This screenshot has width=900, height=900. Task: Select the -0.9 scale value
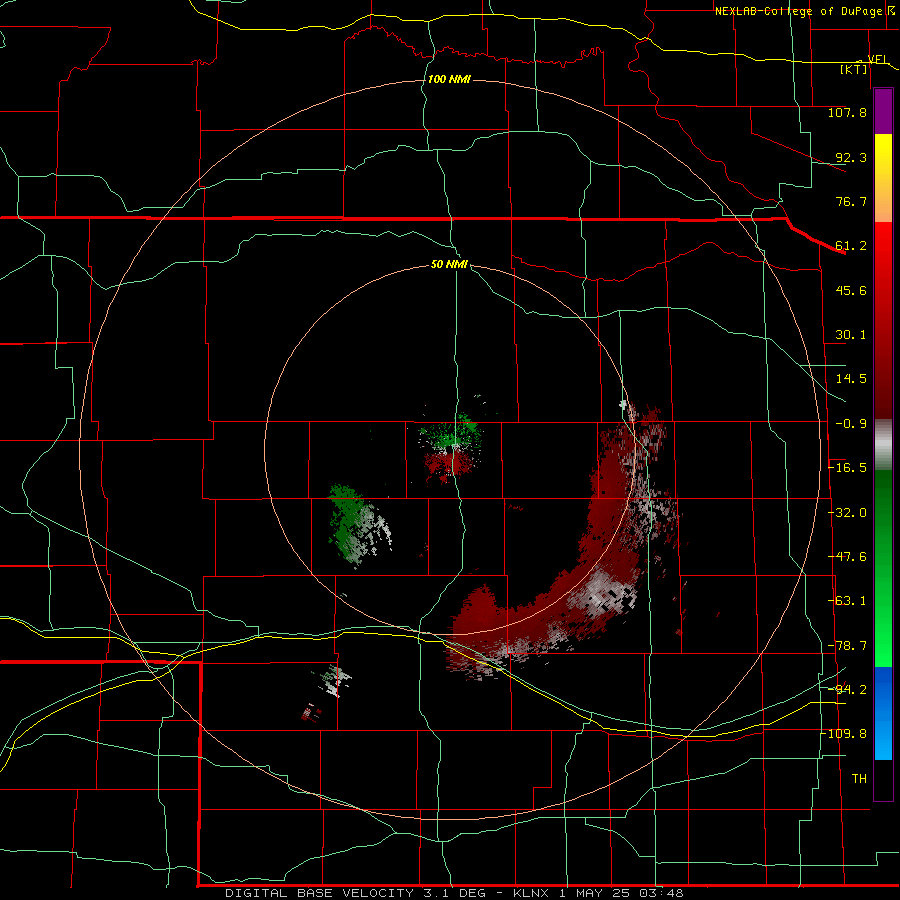tap(851, 424)
